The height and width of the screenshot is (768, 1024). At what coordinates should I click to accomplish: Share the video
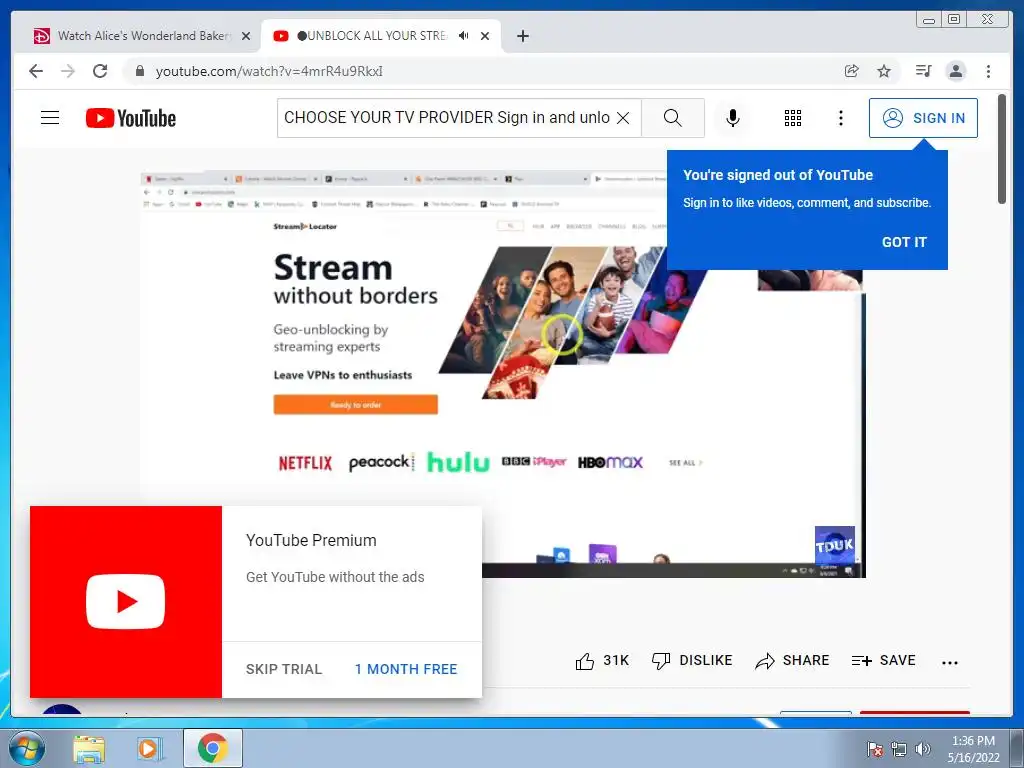pyautogui.click(x=792, y=661)
